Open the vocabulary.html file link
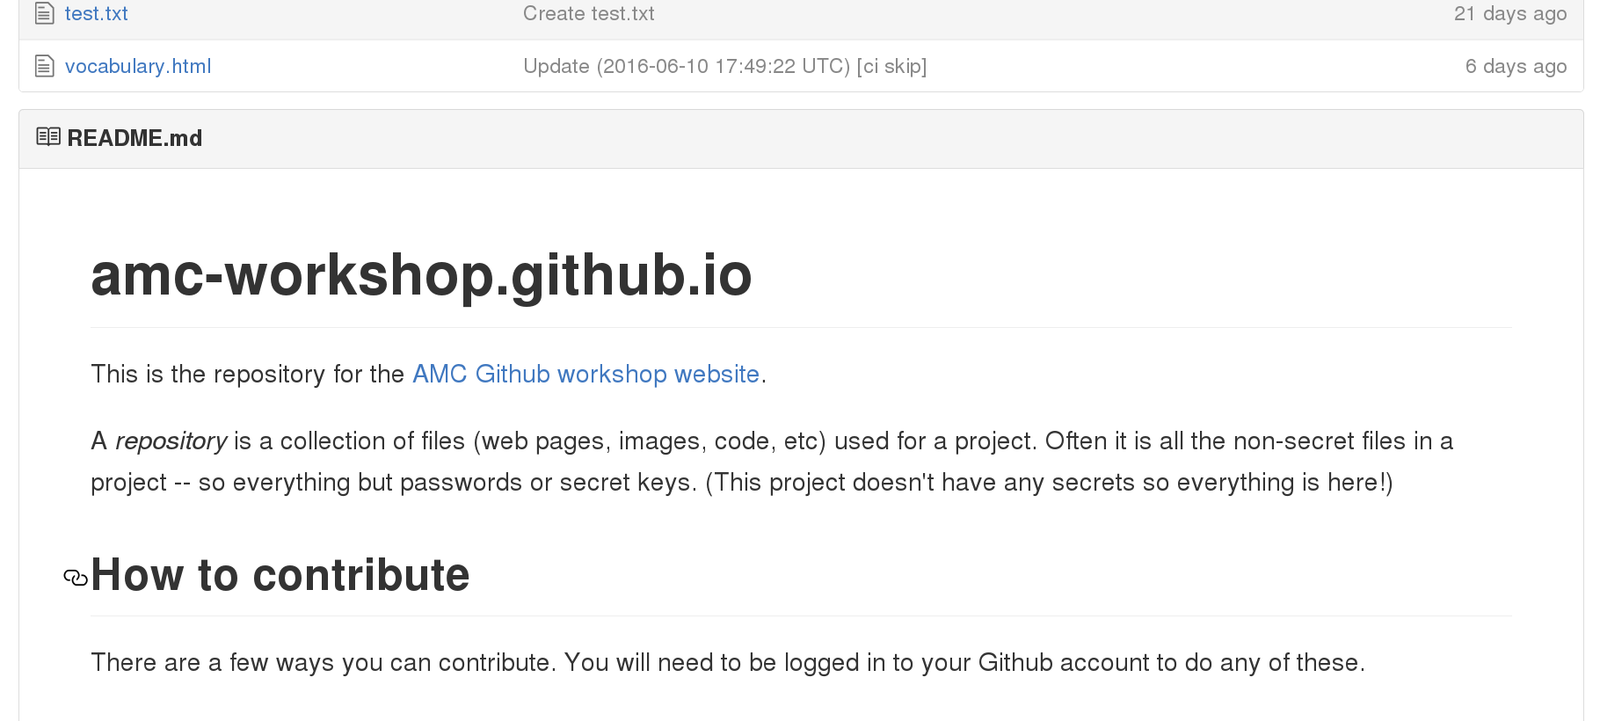Viewport: 1600px width, 721px height. 138,66
